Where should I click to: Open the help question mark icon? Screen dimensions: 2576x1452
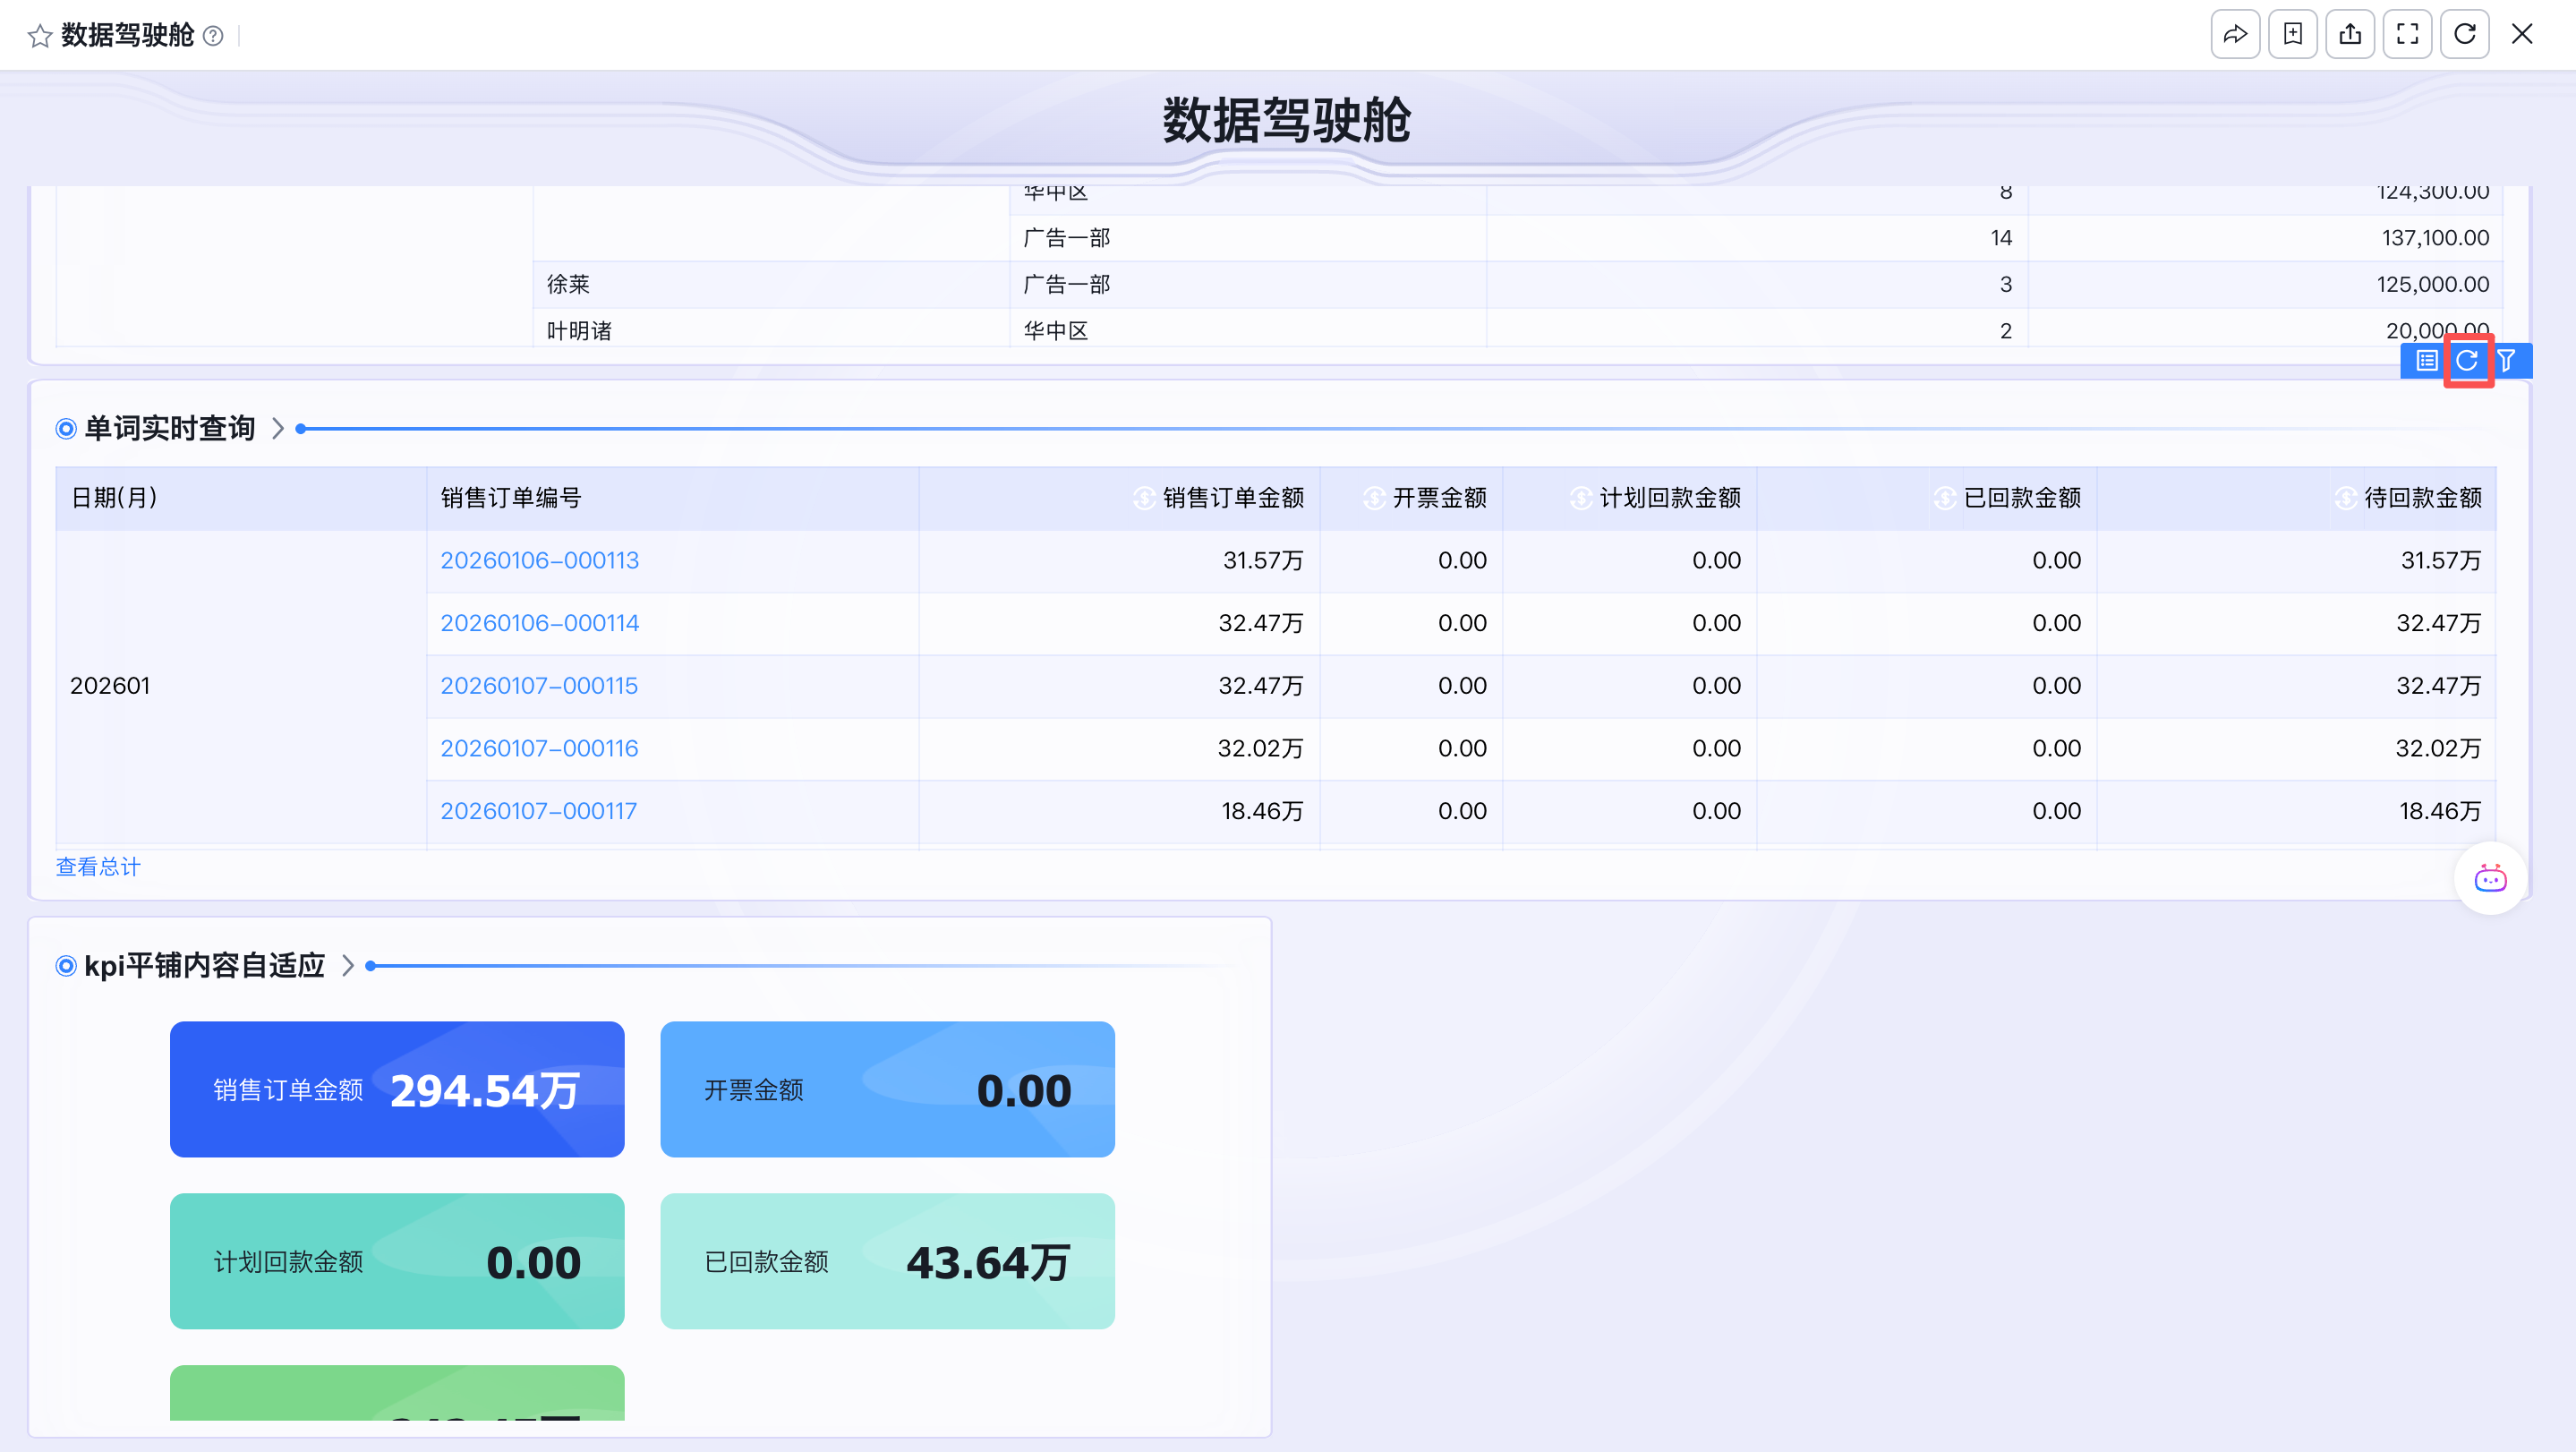click(x=213, y=36)
